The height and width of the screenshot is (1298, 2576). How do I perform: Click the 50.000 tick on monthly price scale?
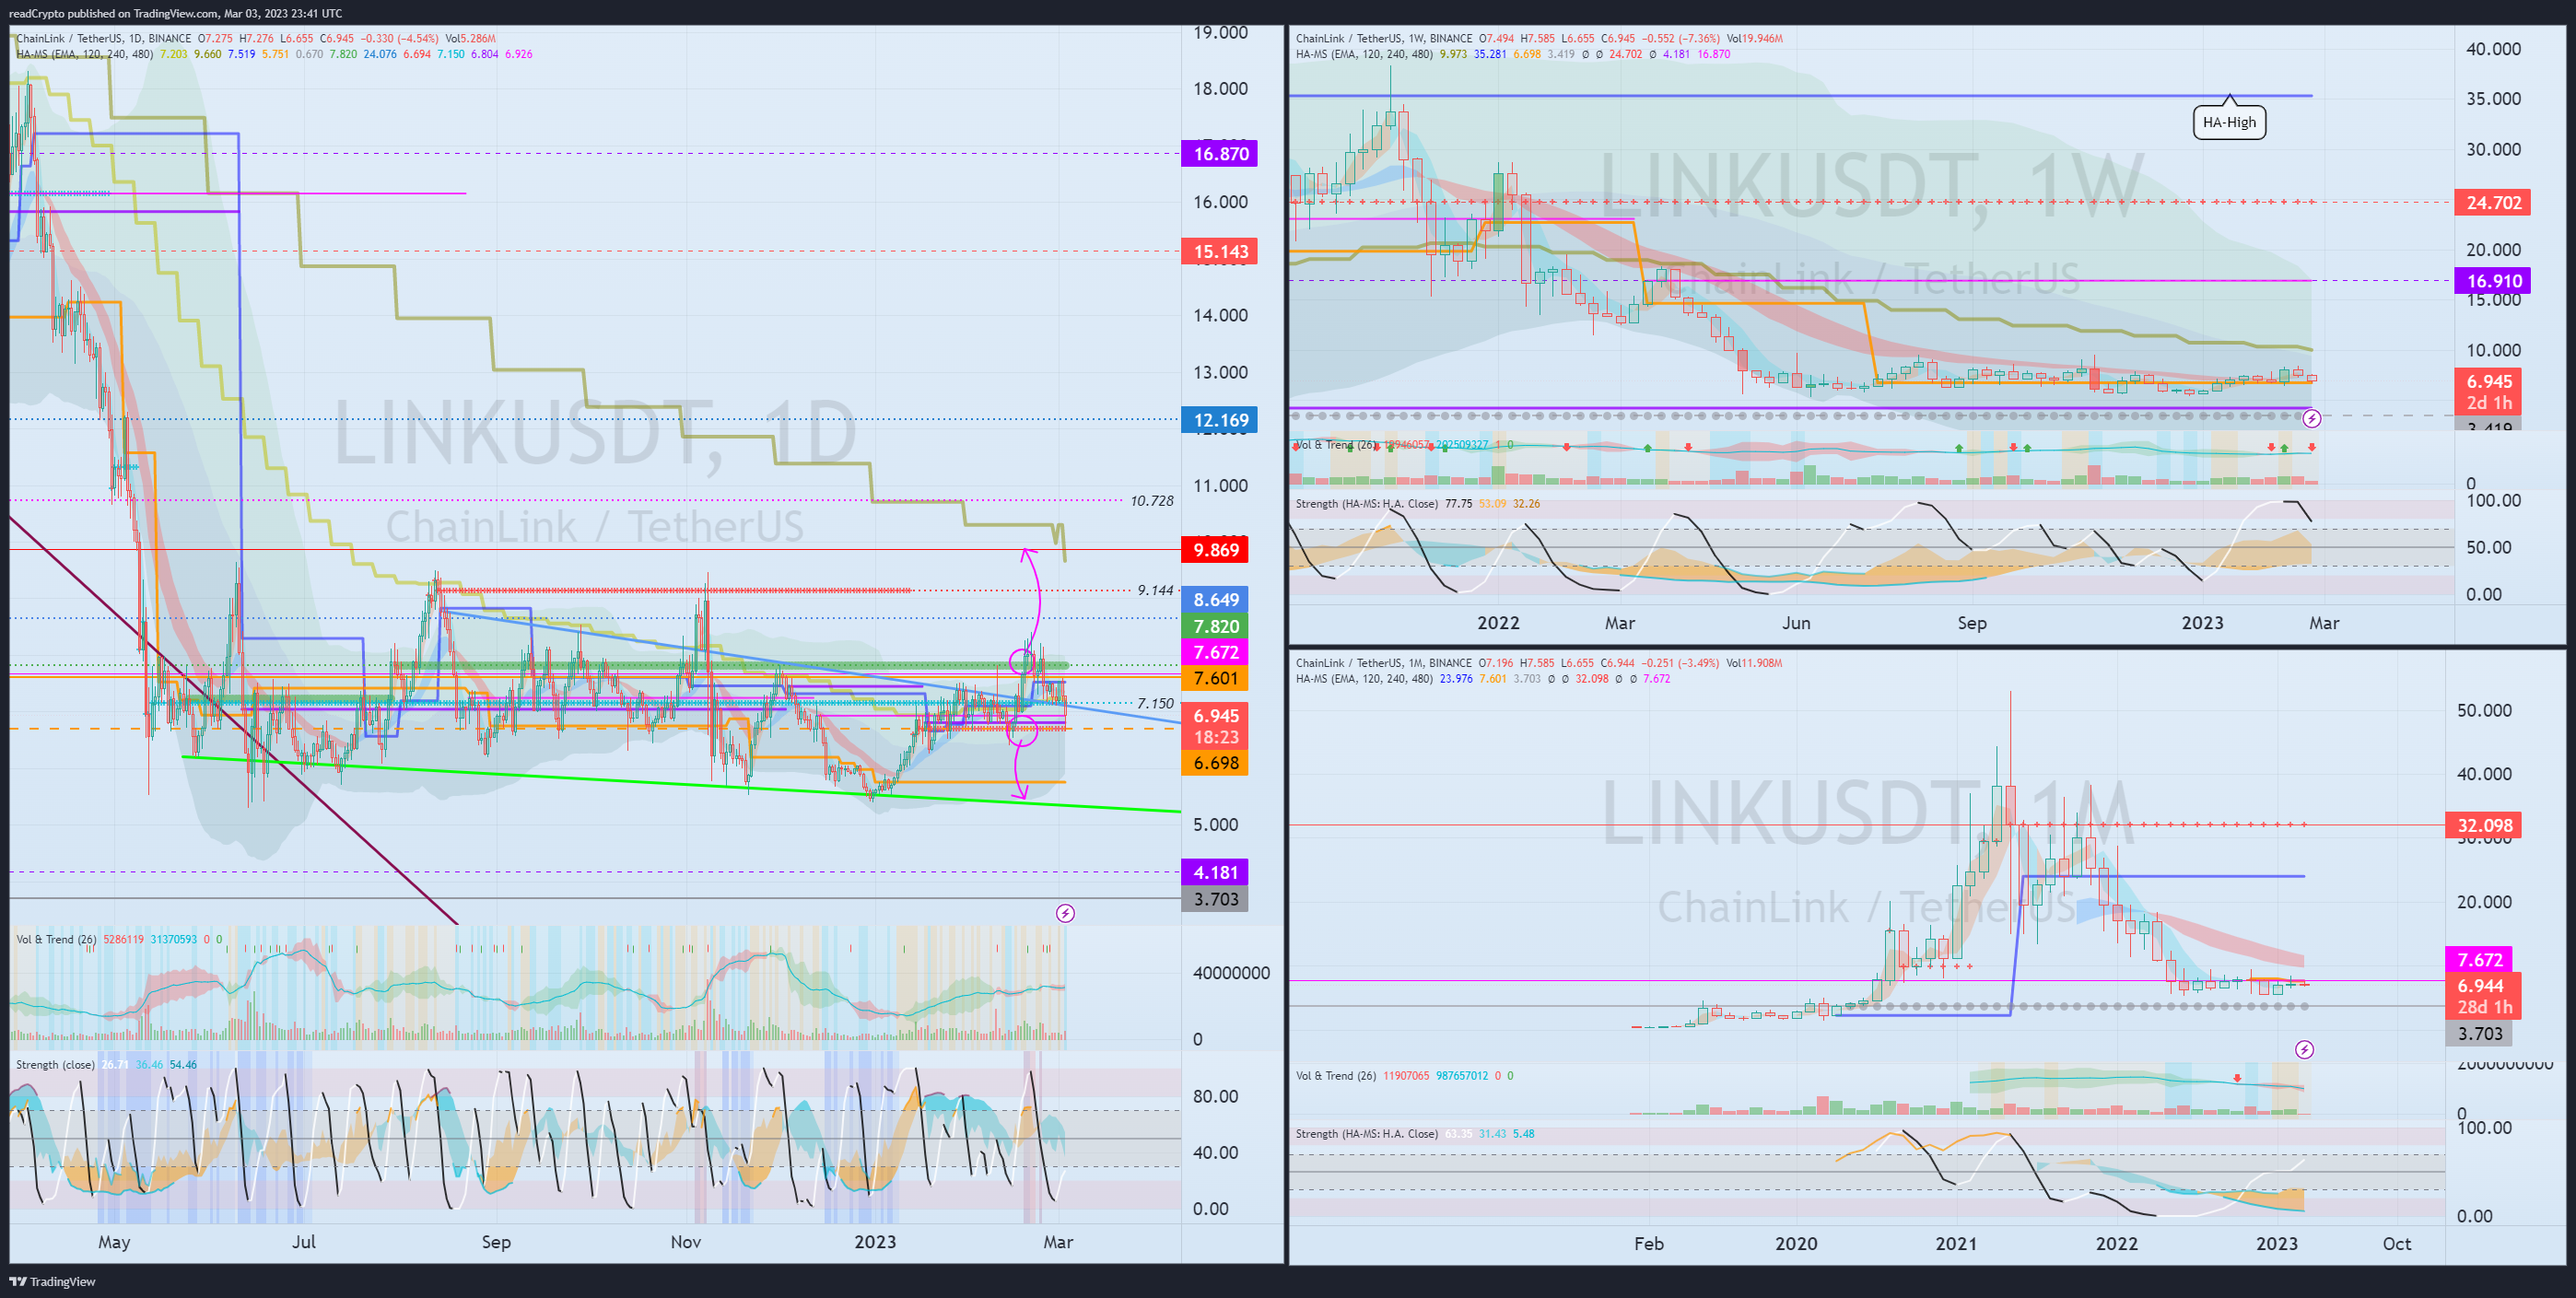click(x=2484, y=711)
